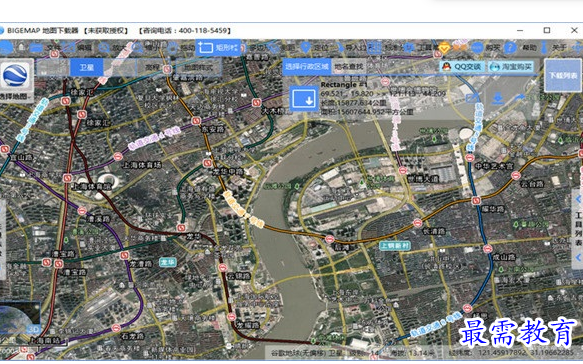Click the 关于 about icon in toolbar
The width and height of the screenshot is (583, 364).
point(545,48)
